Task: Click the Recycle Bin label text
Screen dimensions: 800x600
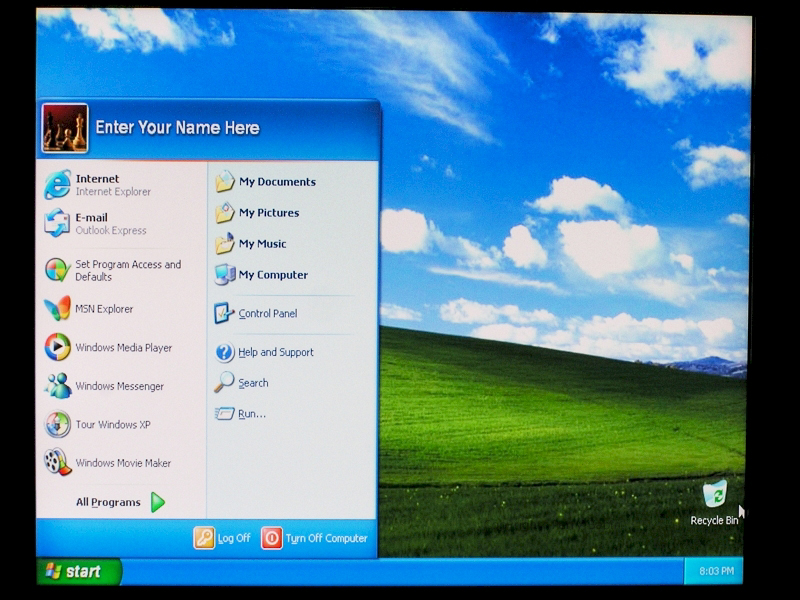Action: (714, 520)
